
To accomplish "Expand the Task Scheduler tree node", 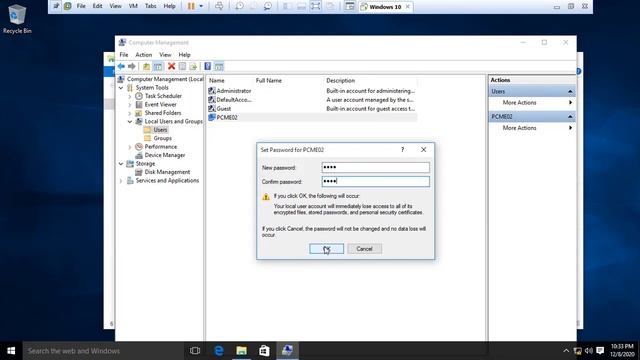I will point(130,96).
